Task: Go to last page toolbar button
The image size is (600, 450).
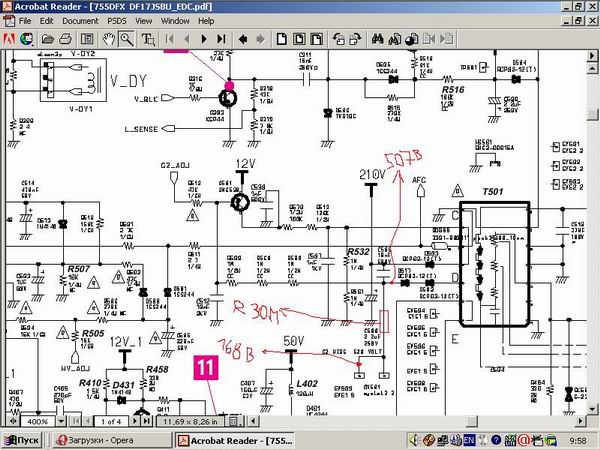Action: [221, 39]
